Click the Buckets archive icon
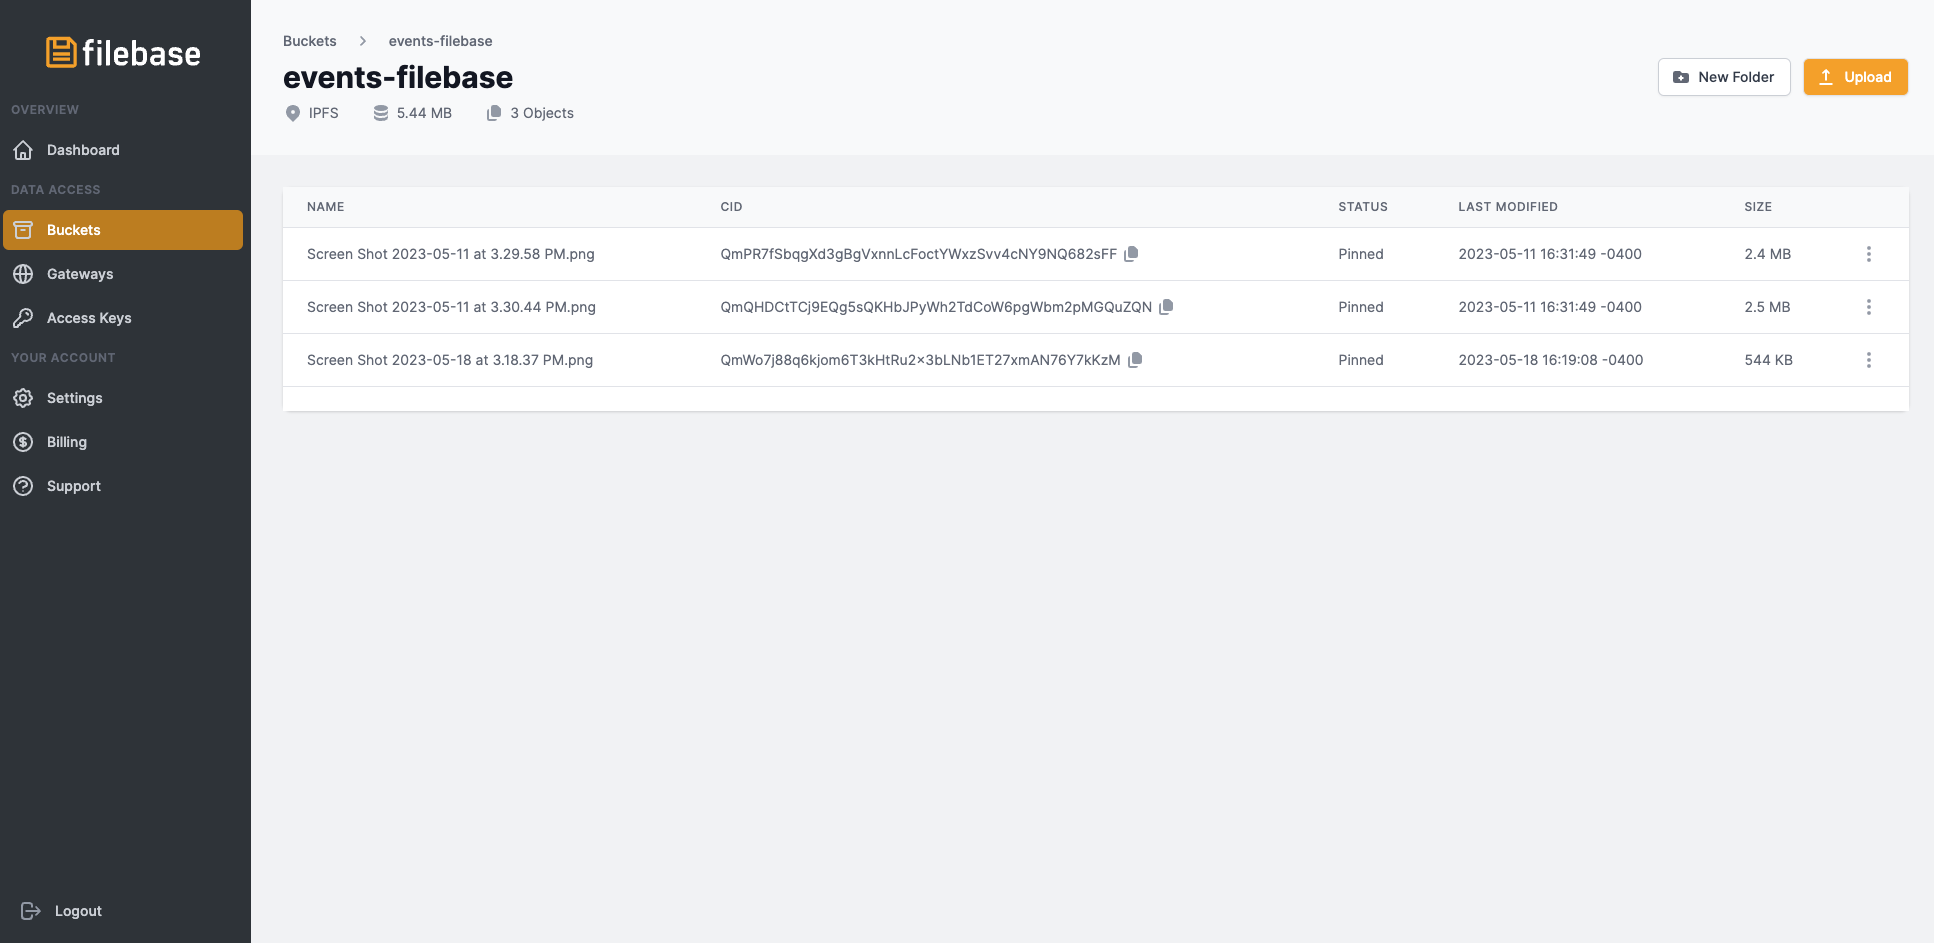This screenshot has width=1934, height=943. coord(23,230)
